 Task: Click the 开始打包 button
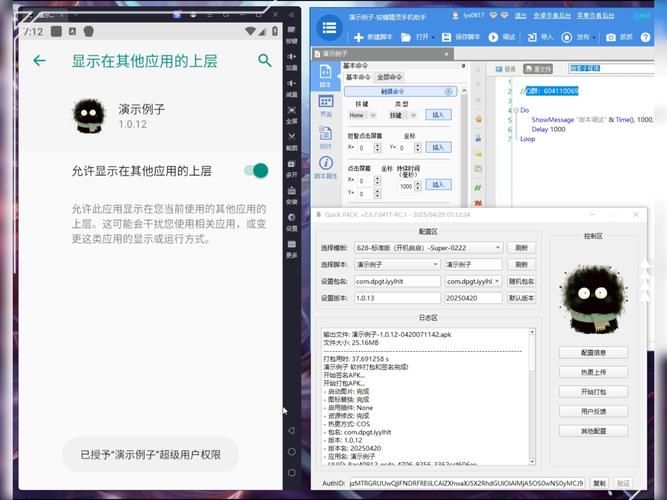click(x=593, y=391)
